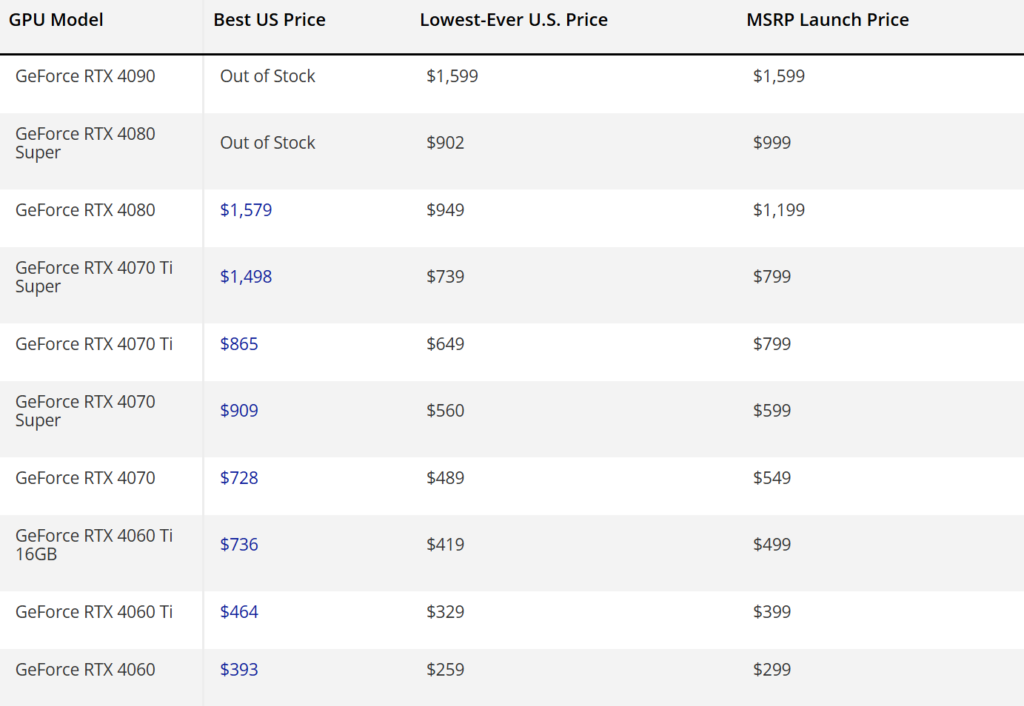Sort by Lowest-Ever U.S. Price header
Viewport: 1024px width, 706px height.
tap(513, 19)
